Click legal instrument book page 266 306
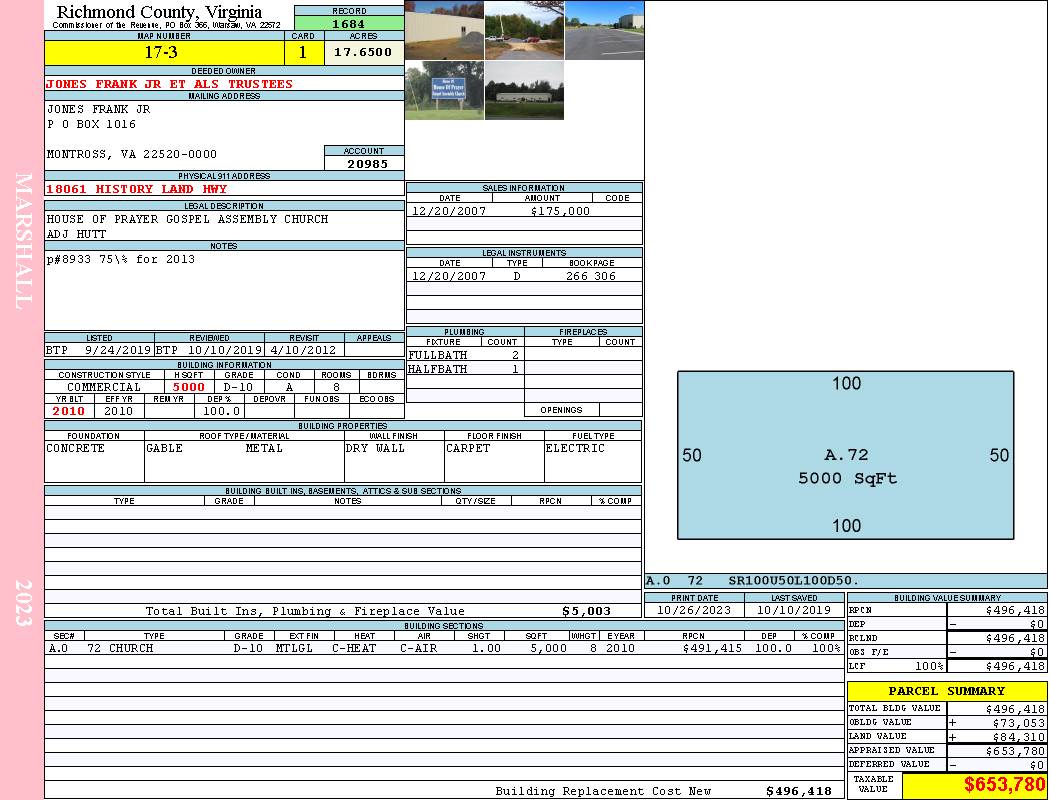The image size is (1050, 800). pos(591,276)
